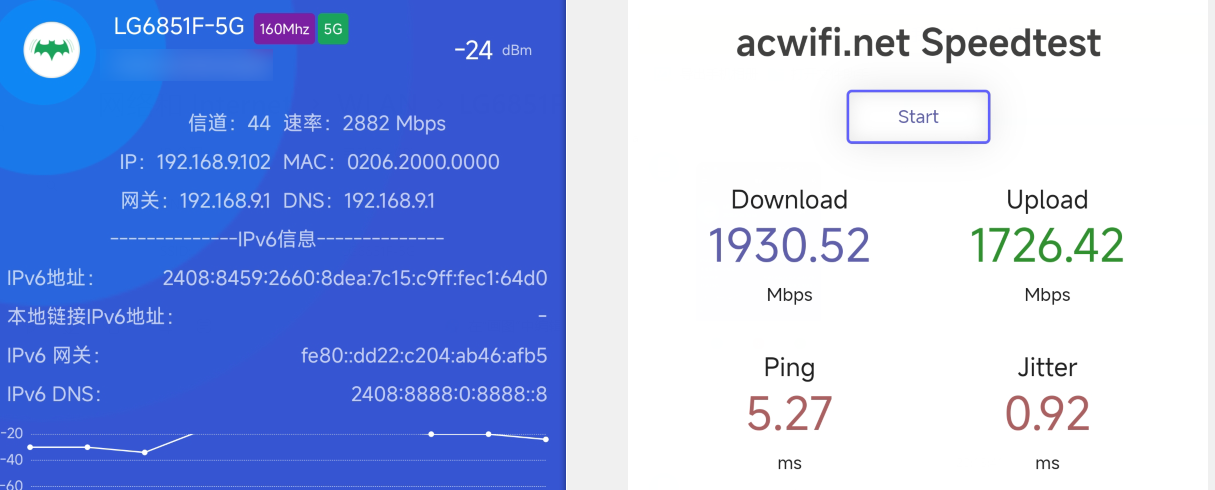Image resolution: width=1215 pixels, height=490 pixels.
Task: Click the Upload 1726.42 result
Action: [x=1047, y=245]
